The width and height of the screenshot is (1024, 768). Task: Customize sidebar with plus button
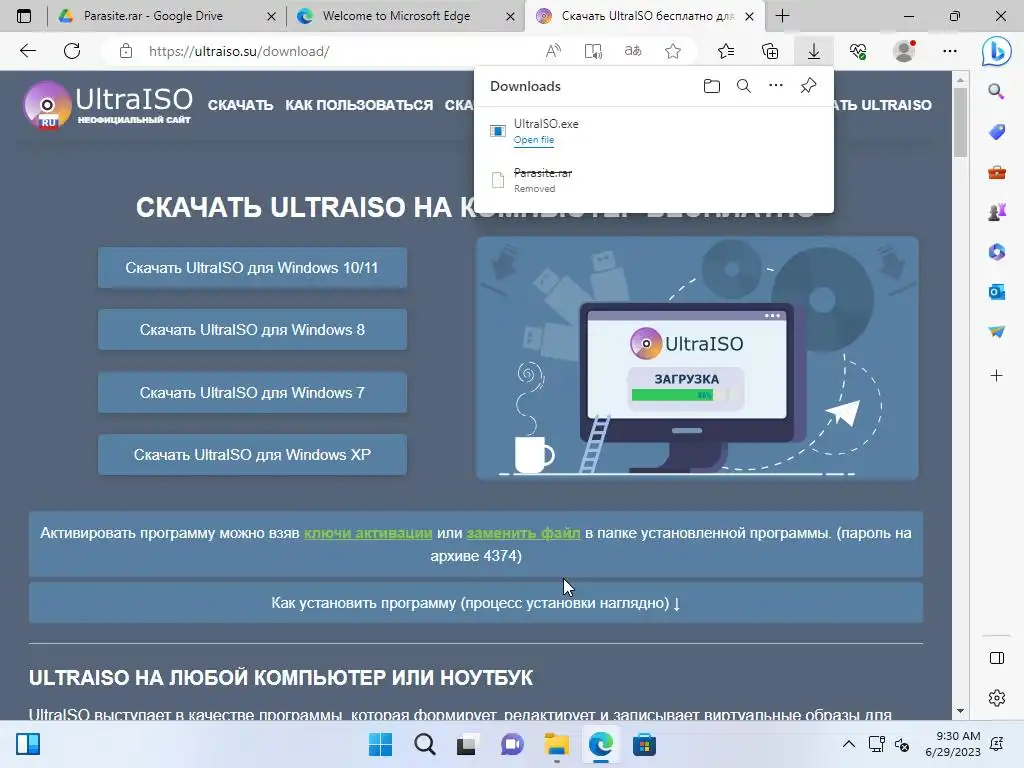(997, 376)
